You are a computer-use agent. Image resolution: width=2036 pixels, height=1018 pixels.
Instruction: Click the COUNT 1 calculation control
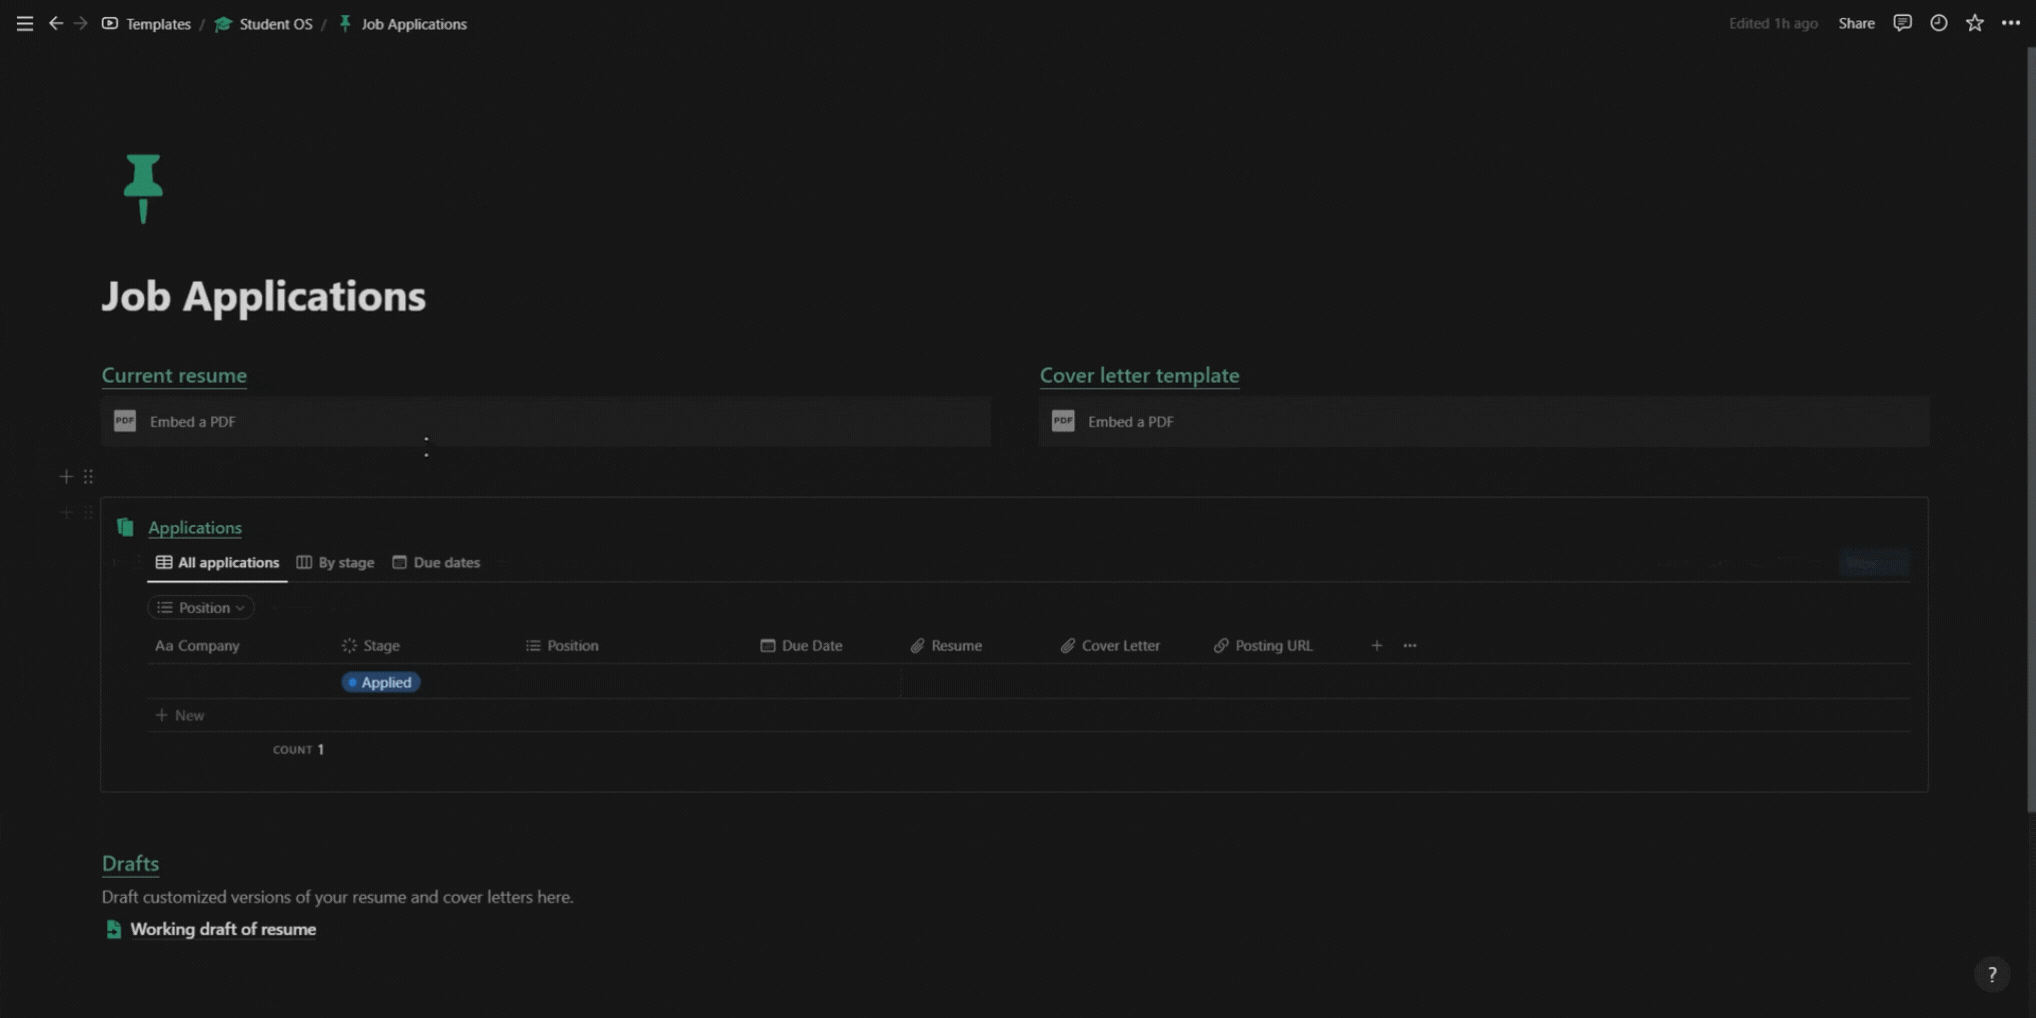[298, 749]
